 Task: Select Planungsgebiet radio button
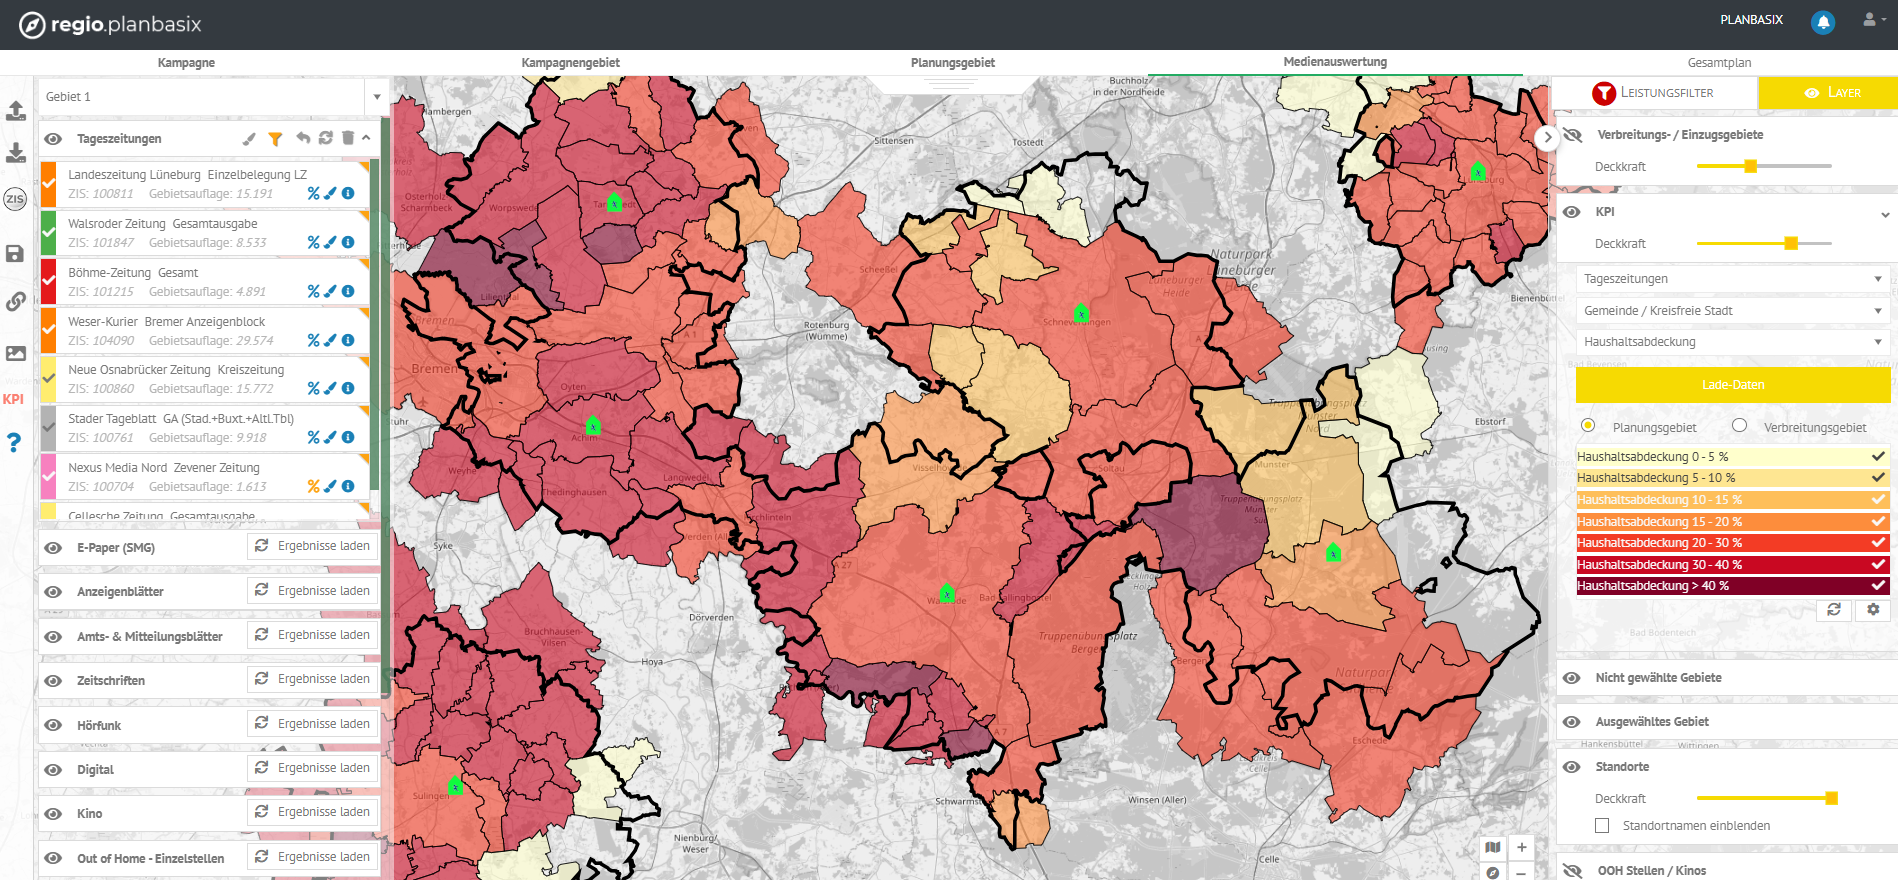coord(1588,426)
